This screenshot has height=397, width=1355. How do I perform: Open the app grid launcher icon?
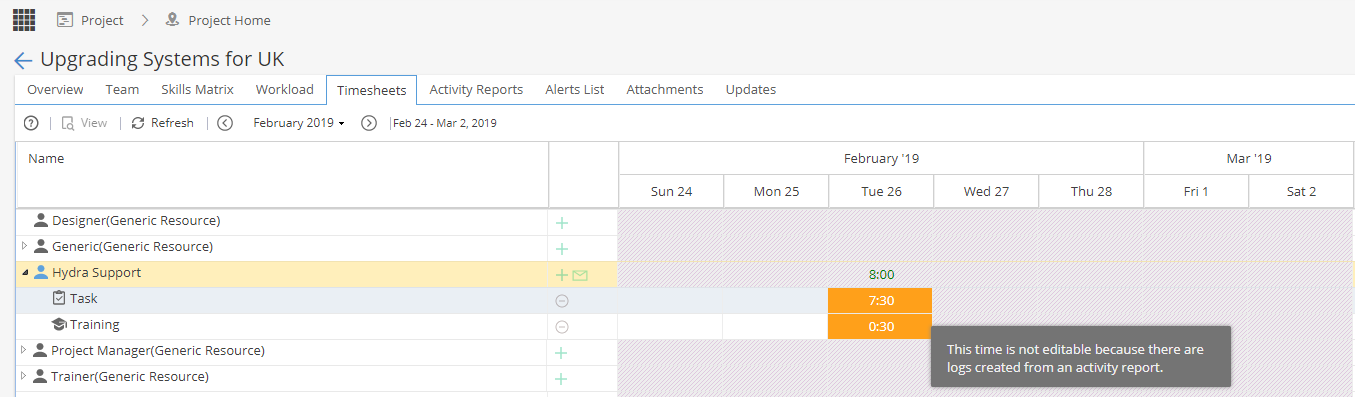23,19
